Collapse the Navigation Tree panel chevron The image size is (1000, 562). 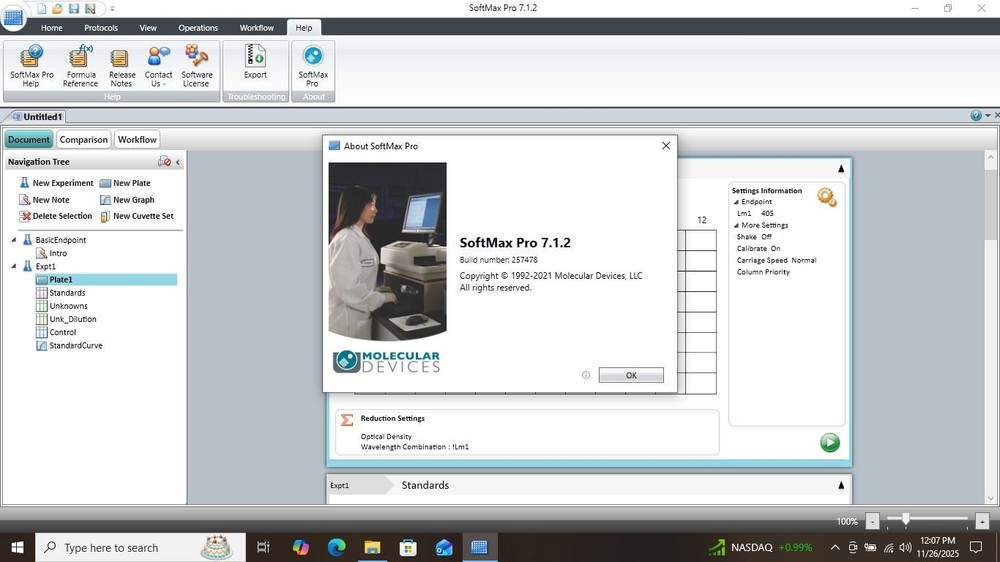178,162
